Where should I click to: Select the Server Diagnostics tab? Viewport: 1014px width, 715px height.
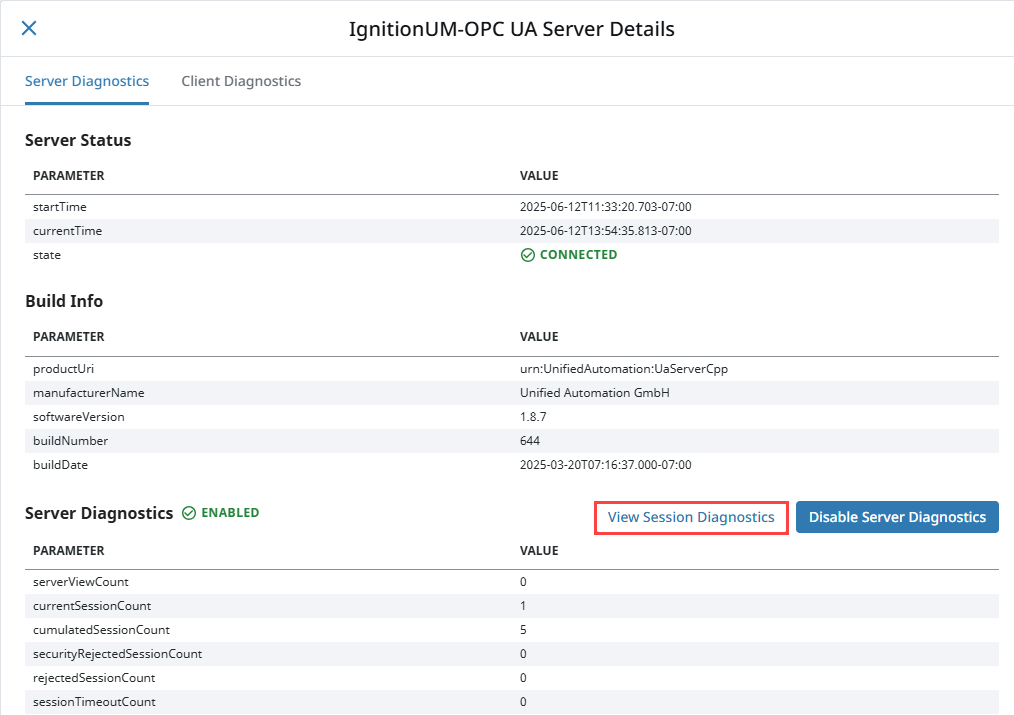click(87, 81)
